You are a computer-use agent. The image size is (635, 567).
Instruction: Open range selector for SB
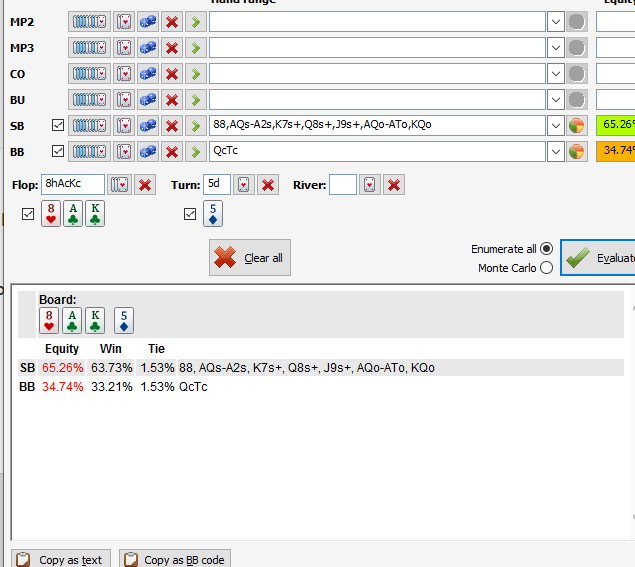pos(89,126)
